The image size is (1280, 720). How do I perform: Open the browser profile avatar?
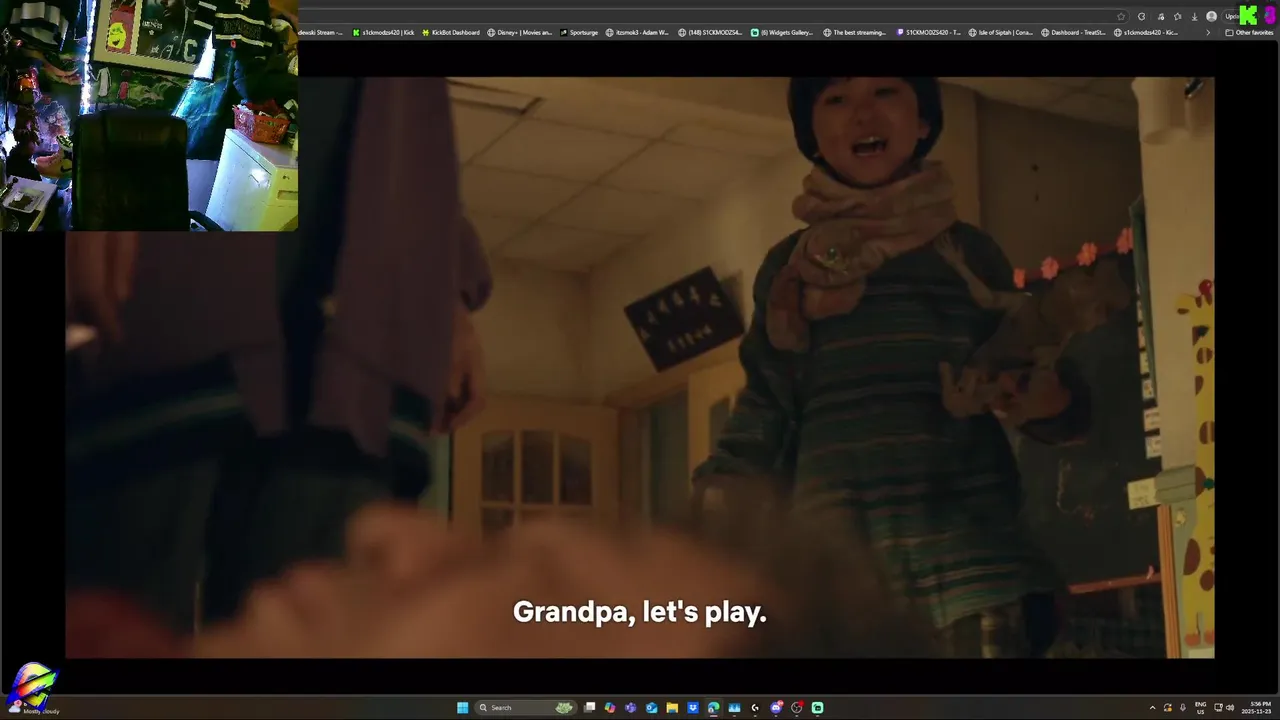click(x=1211, y=16)
